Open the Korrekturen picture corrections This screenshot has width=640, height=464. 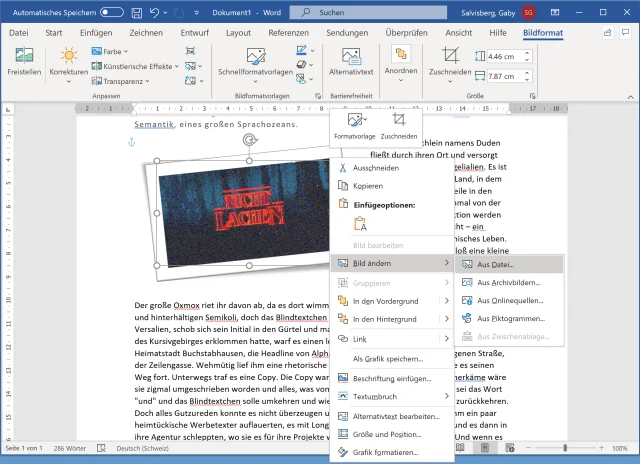69,61
